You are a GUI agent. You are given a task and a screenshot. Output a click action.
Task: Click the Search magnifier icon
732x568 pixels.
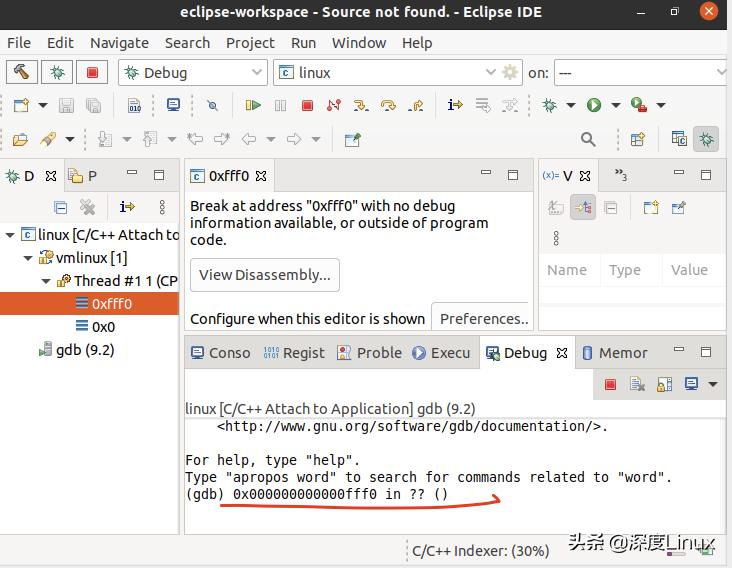588,140
